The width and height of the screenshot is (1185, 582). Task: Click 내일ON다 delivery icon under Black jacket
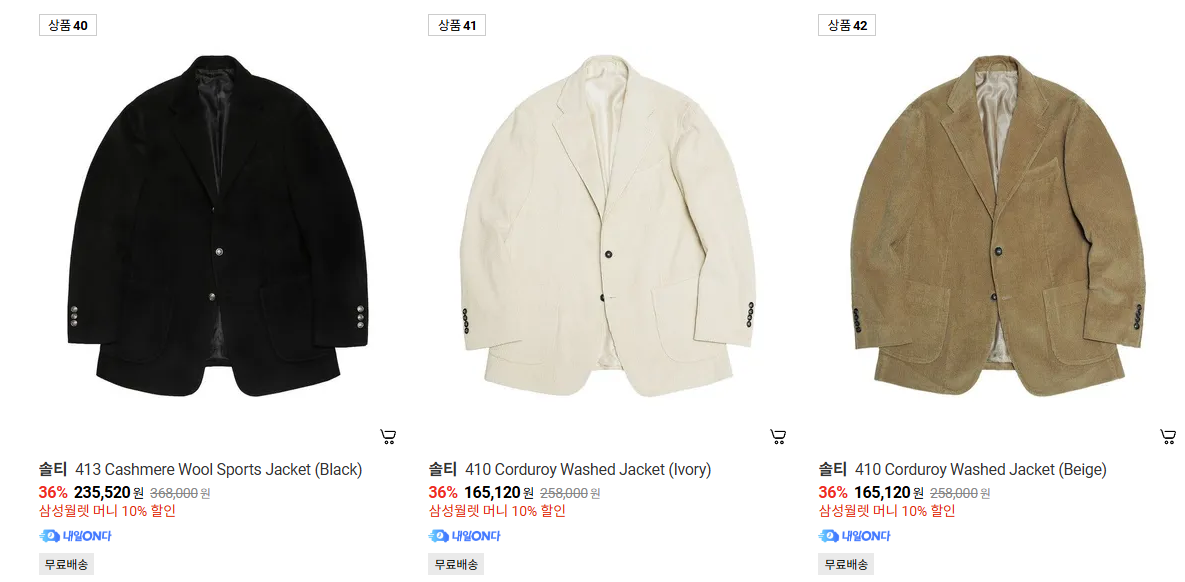pyautogui.click(x=75, y=536)
